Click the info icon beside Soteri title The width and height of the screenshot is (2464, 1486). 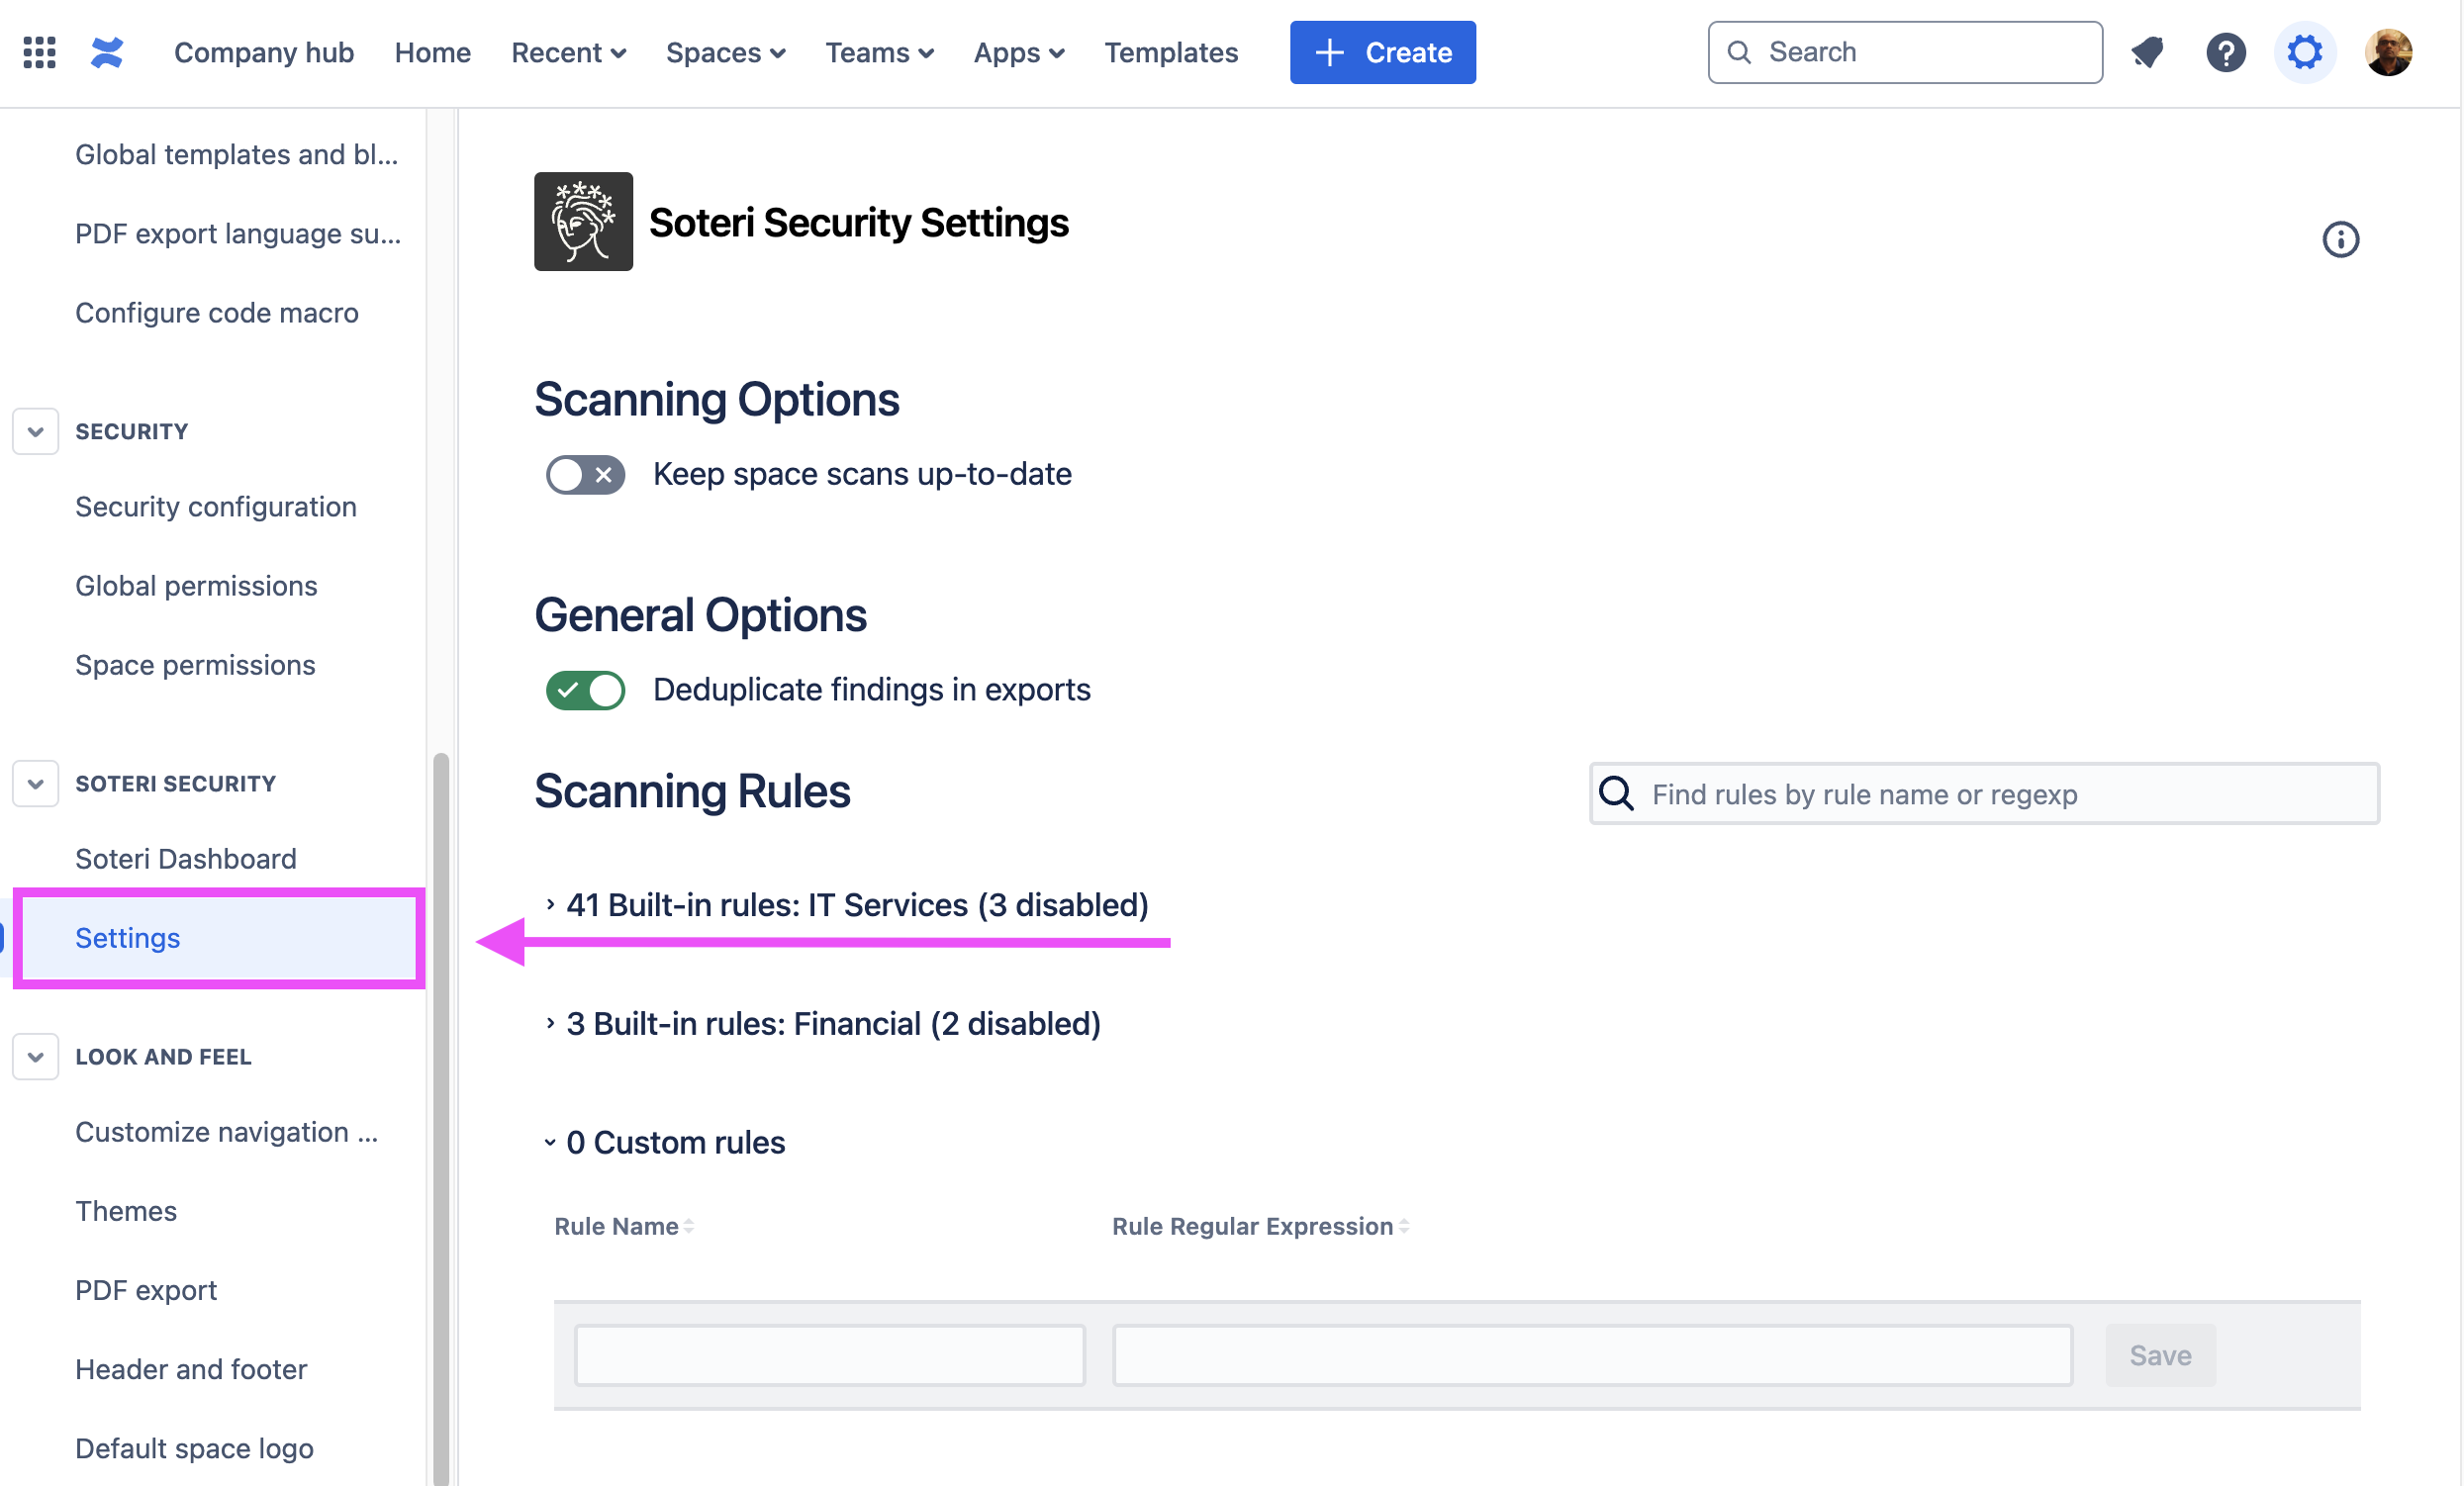[x=2340, y=239]
